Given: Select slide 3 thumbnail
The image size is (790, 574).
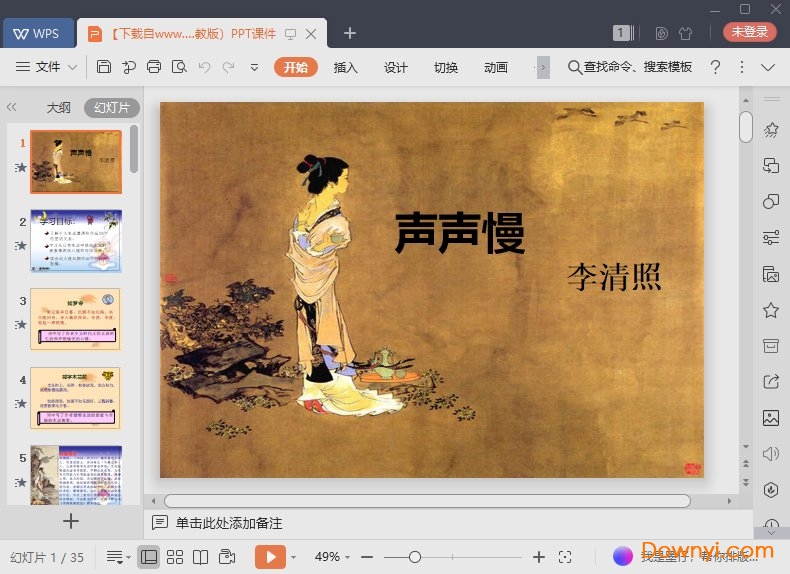Looking at the screenshot, I should point(76,319).
